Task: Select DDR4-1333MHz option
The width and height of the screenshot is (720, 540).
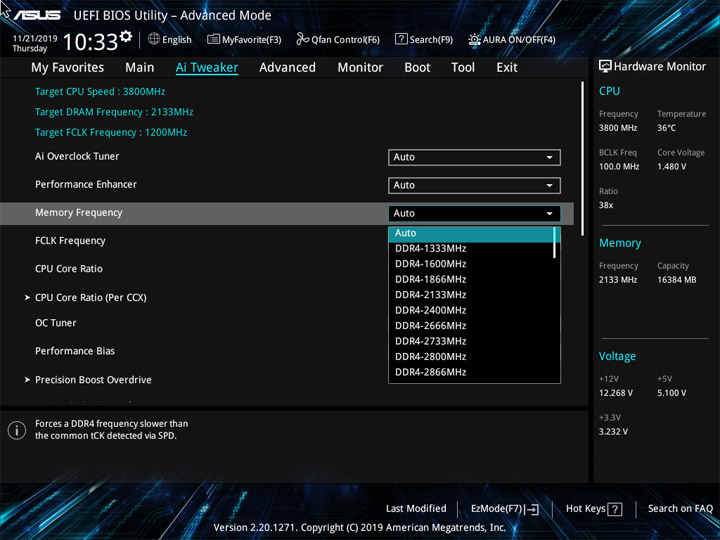Action: coord(472,248)
